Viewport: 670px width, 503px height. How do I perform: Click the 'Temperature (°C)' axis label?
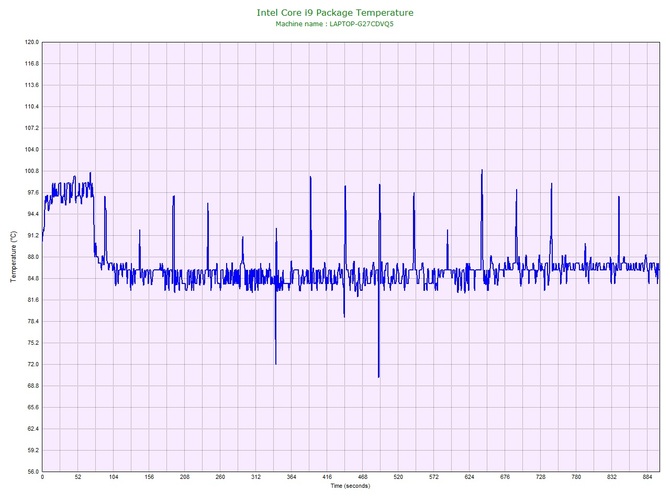[13, 256]
